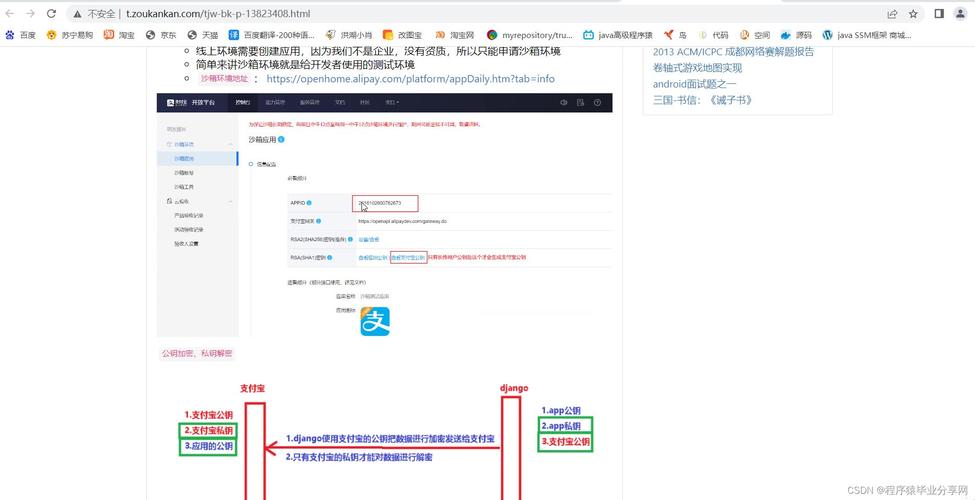
Task: Open the browser side panel
Action: (940, 14)
